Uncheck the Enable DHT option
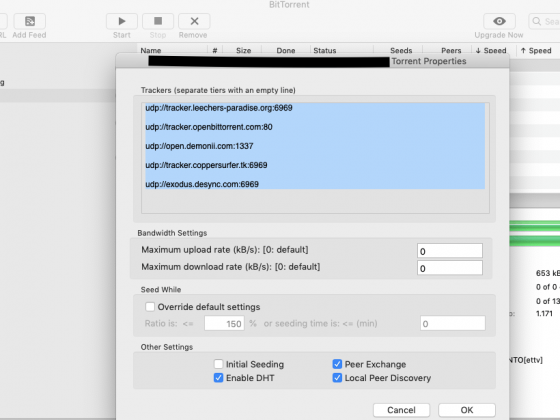This screenshot has height=420, width=560. click(219, 378)
